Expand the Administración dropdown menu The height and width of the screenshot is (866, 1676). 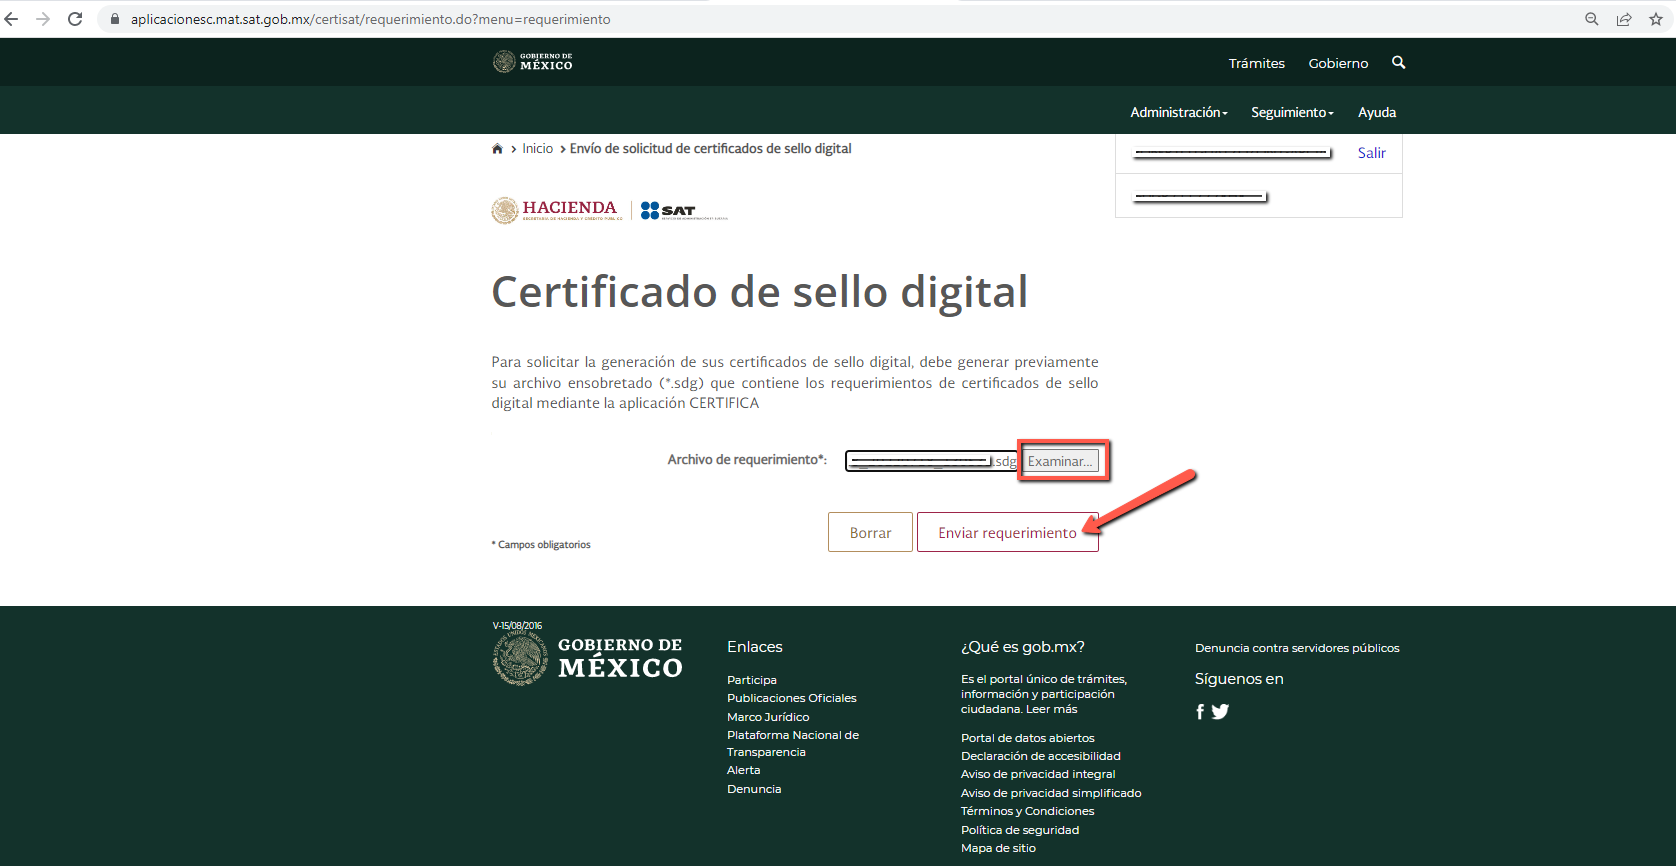coord(1178,112)
